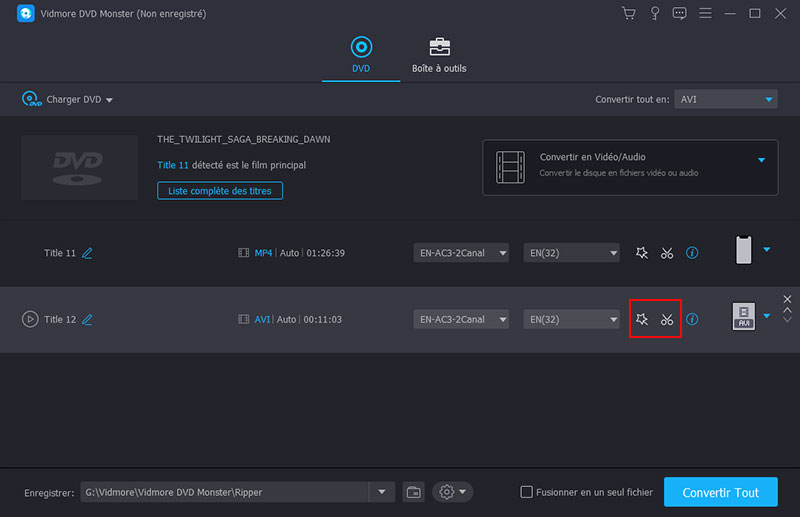Play the Title 12 preview
Viewport: 800px width, 517px height.
click(30, 319)
